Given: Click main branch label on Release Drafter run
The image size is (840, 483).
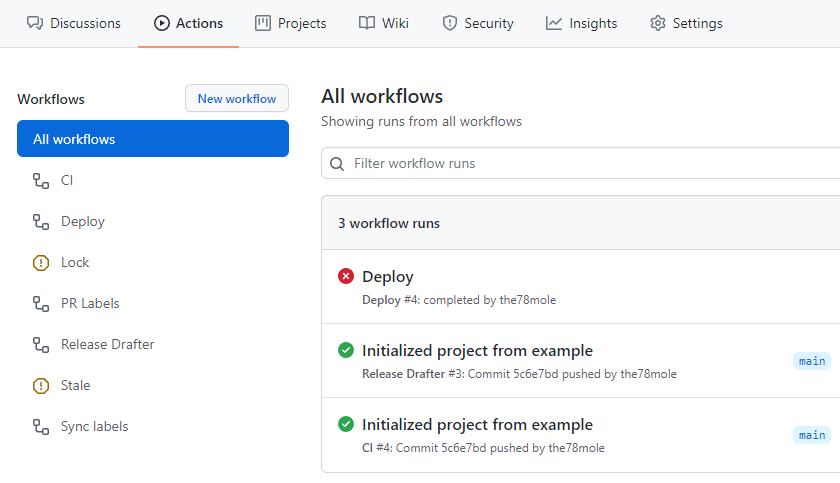Looking at the screenshot, I should pyautogui.click(x=812, y=361).
